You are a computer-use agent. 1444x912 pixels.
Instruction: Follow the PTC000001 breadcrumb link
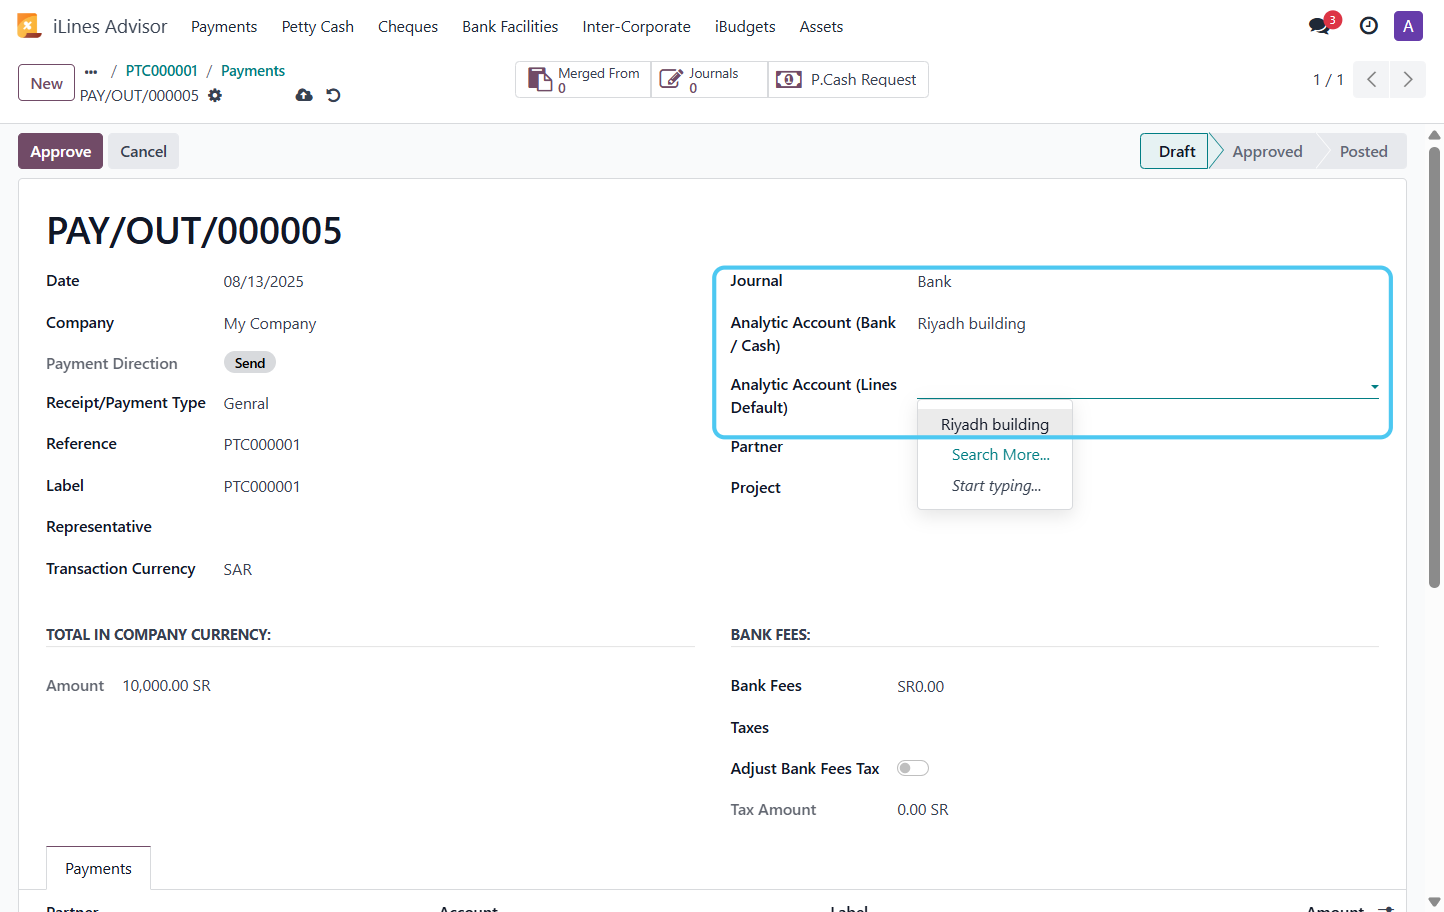(x=162, y=71)
